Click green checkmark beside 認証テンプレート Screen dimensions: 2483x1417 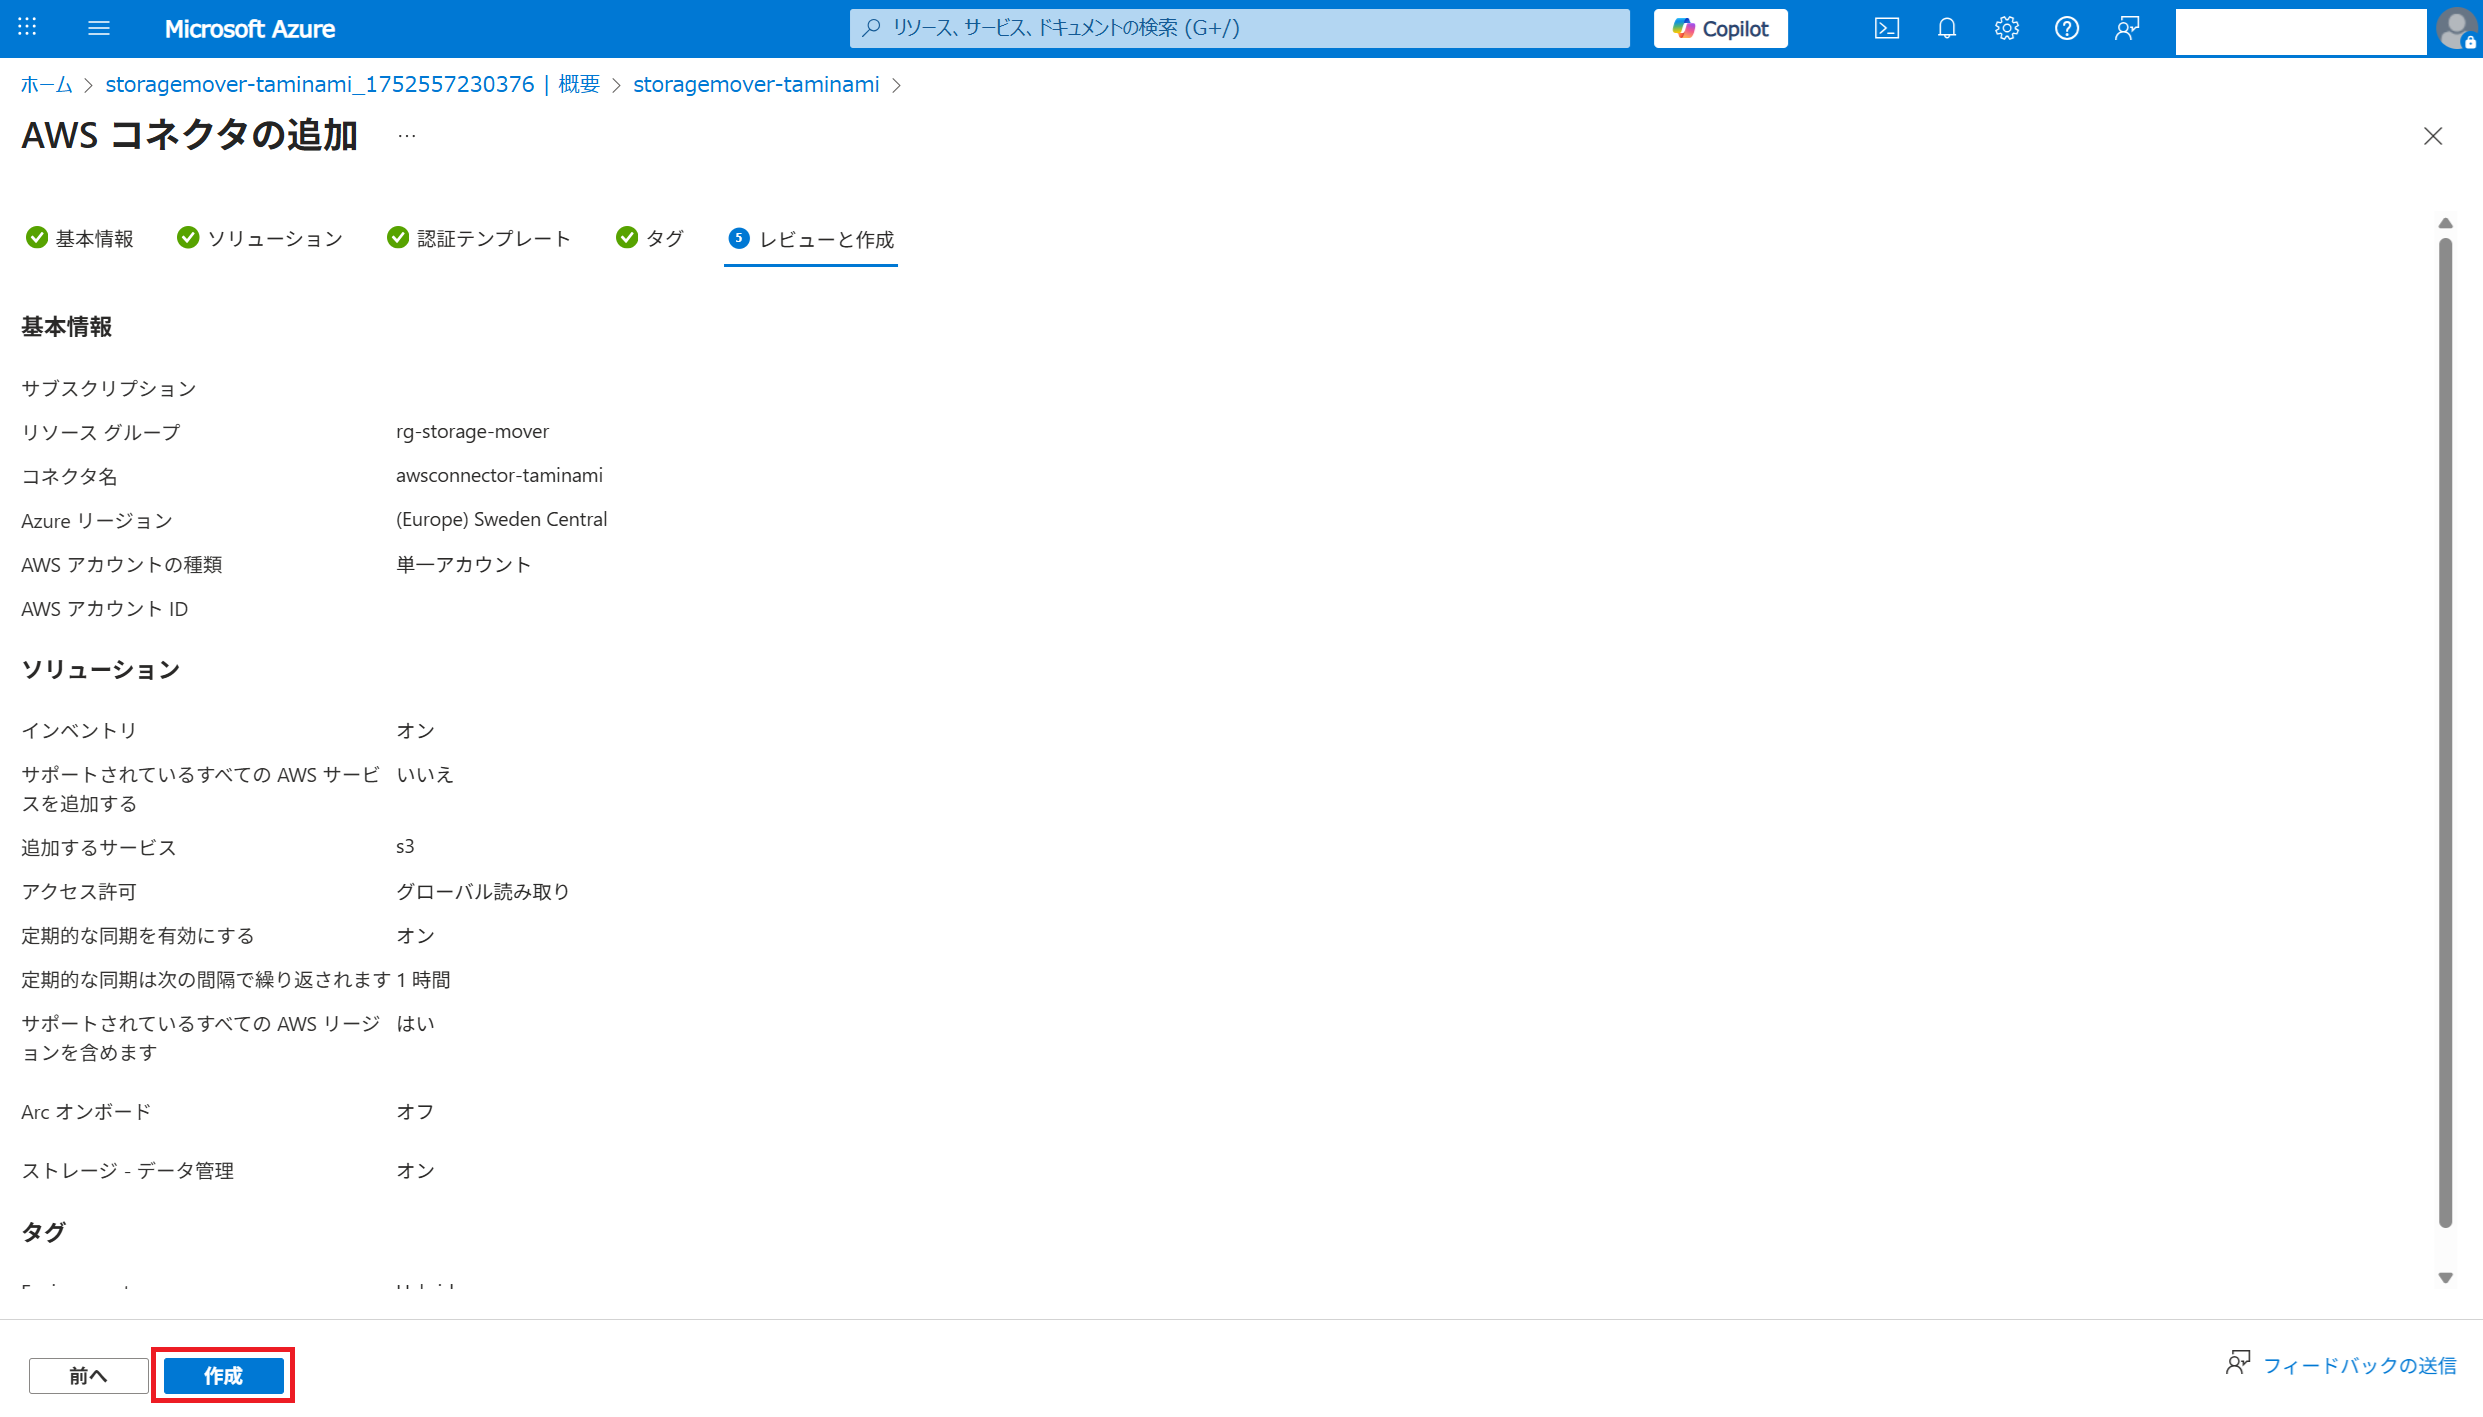coord(398,237)
